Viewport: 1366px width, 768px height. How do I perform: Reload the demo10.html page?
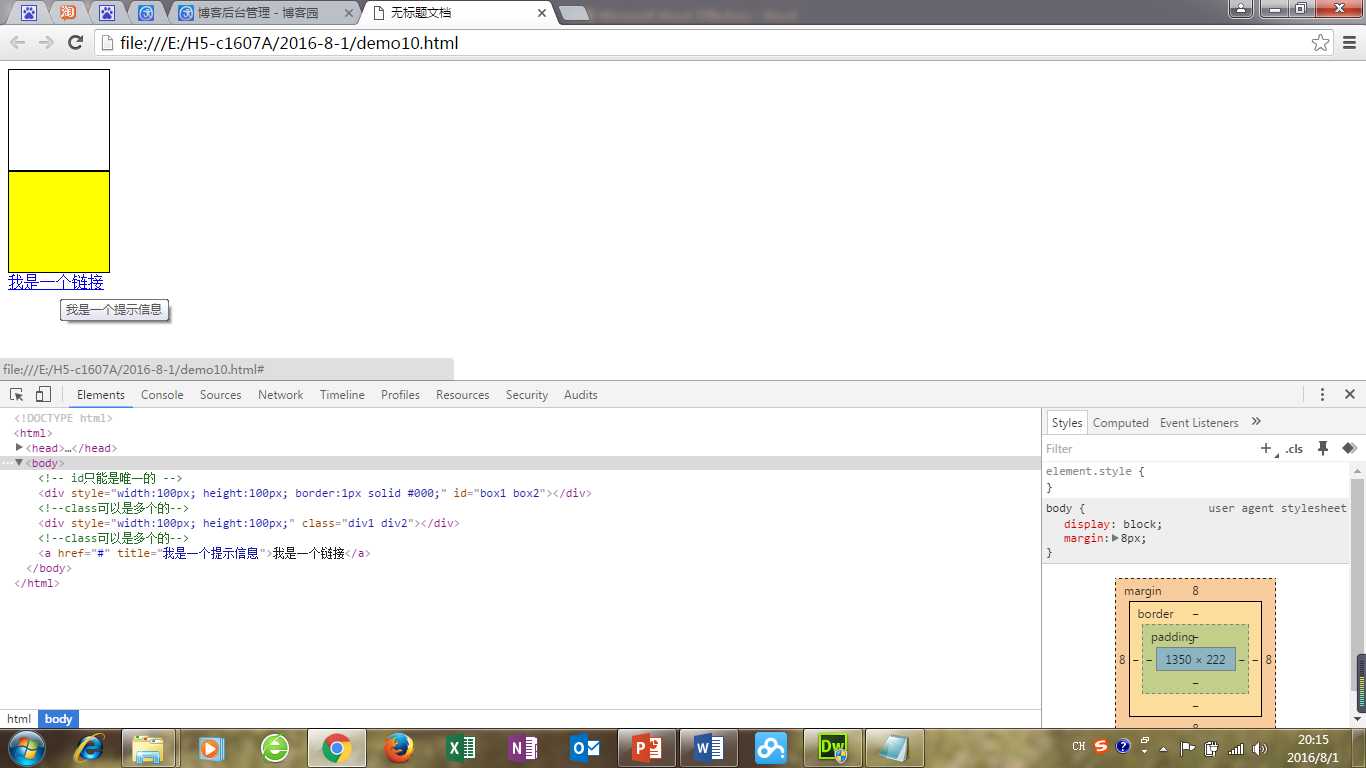pyautogui.click(x=75, y=42)
